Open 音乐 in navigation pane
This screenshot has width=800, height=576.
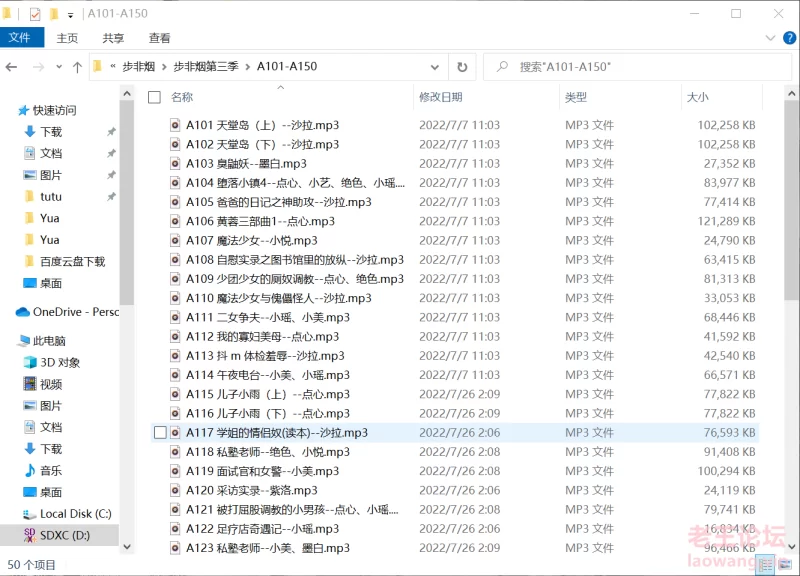[x=51, y=470]
